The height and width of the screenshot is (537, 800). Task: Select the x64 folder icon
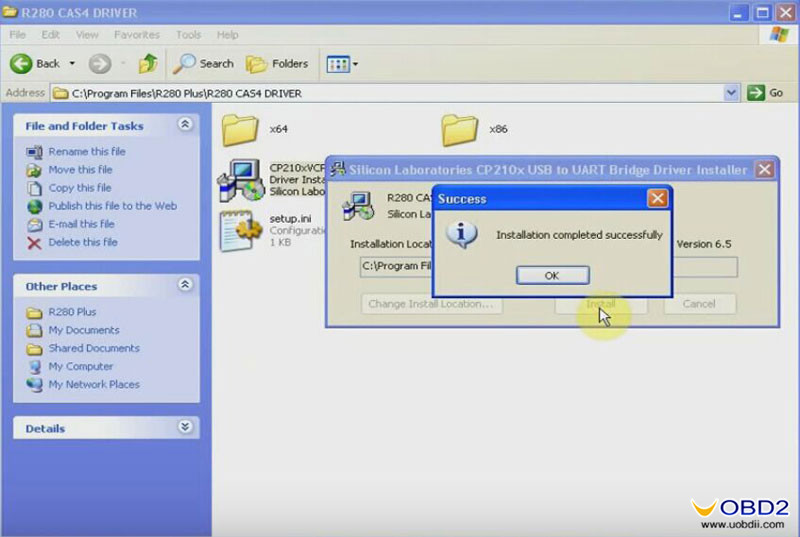click(x=239, y=129)
